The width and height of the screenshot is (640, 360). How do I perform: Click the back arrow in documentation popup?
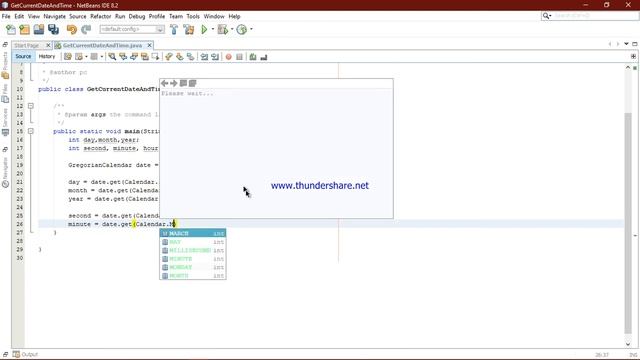pyautogui.click(x=164, y=83)
